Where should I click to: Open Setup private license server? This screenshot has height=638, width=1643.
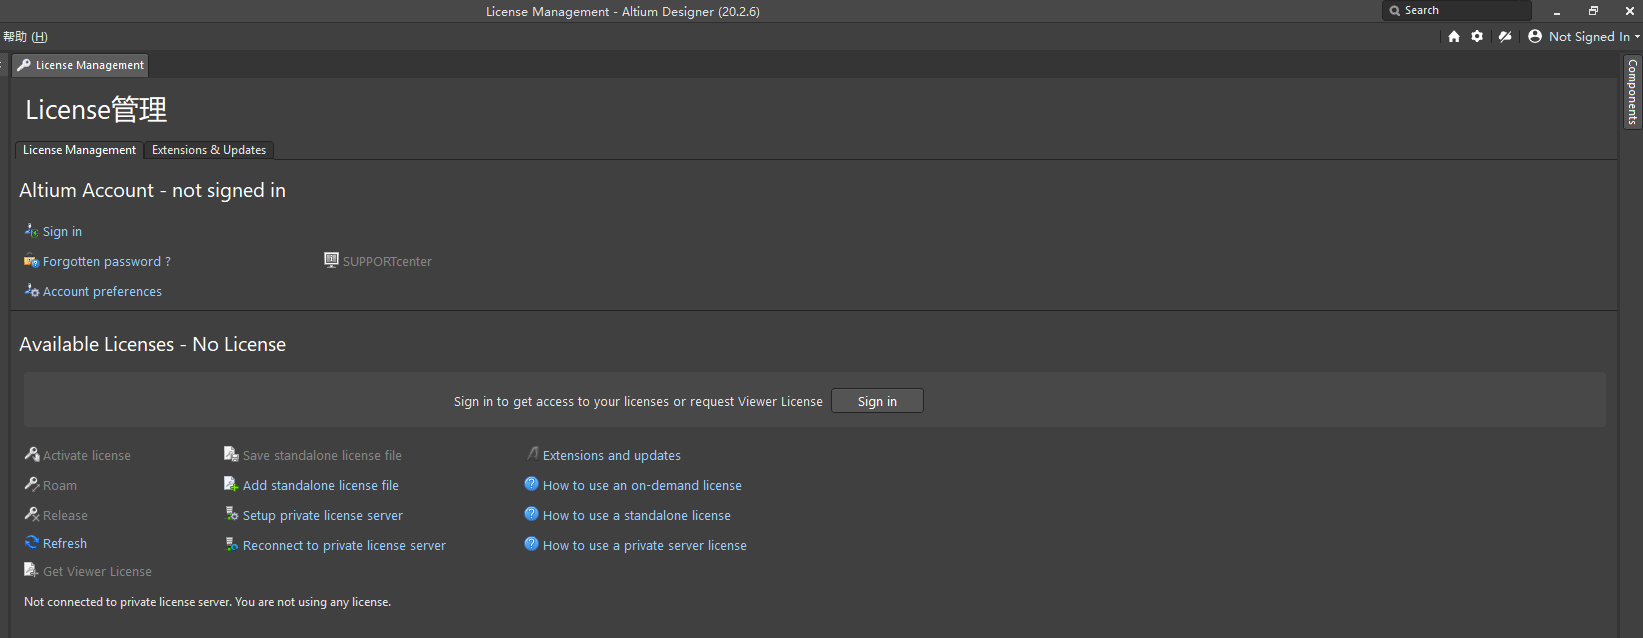coord(323,515)
